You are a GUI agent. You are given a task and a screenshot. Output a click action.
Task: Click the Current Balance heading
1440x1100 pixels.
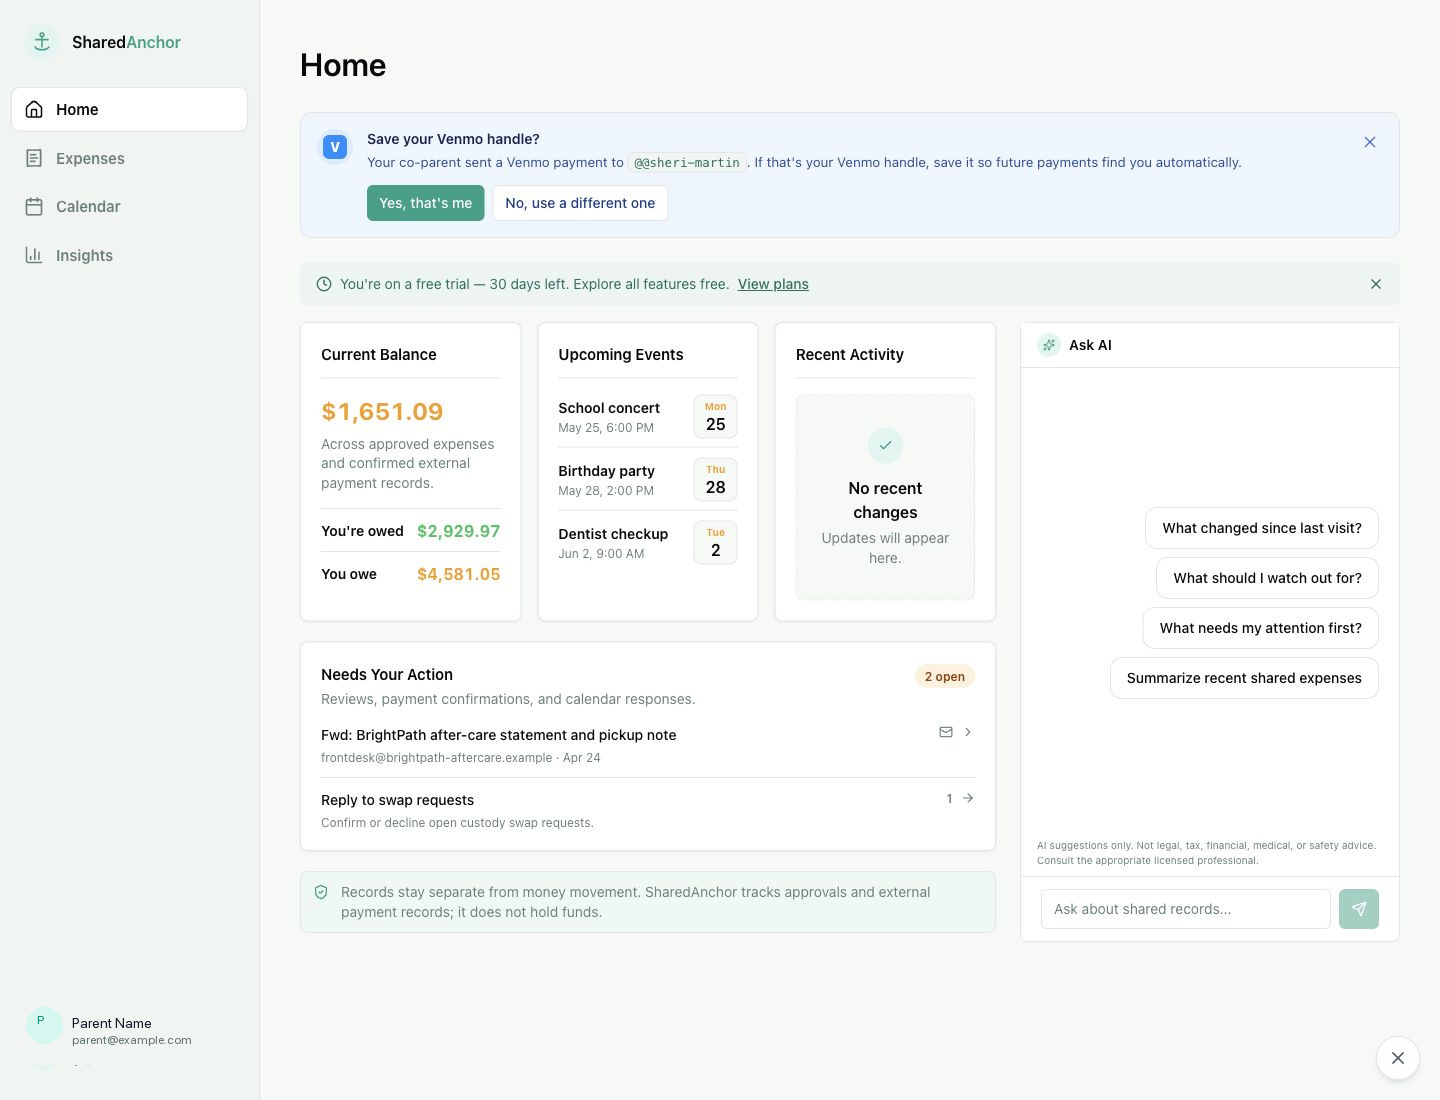pos(379,355)
